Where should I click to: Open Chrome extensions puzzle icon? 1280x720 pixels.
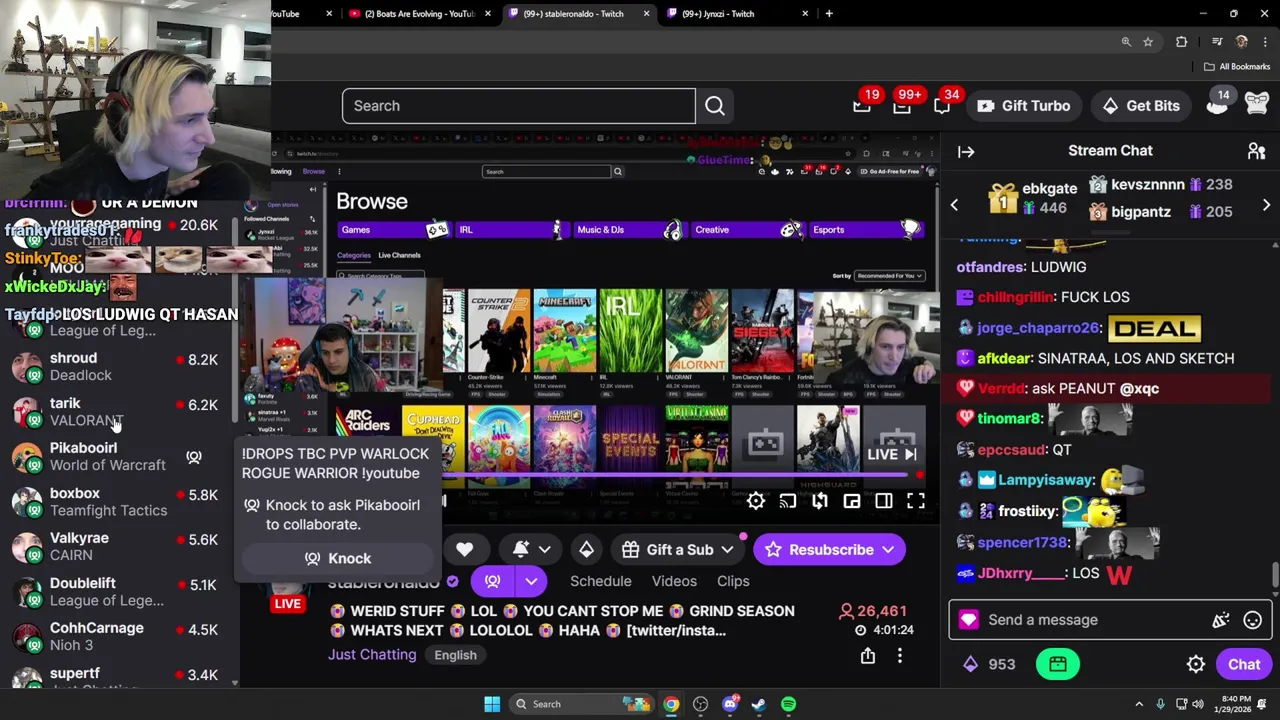1181,42
